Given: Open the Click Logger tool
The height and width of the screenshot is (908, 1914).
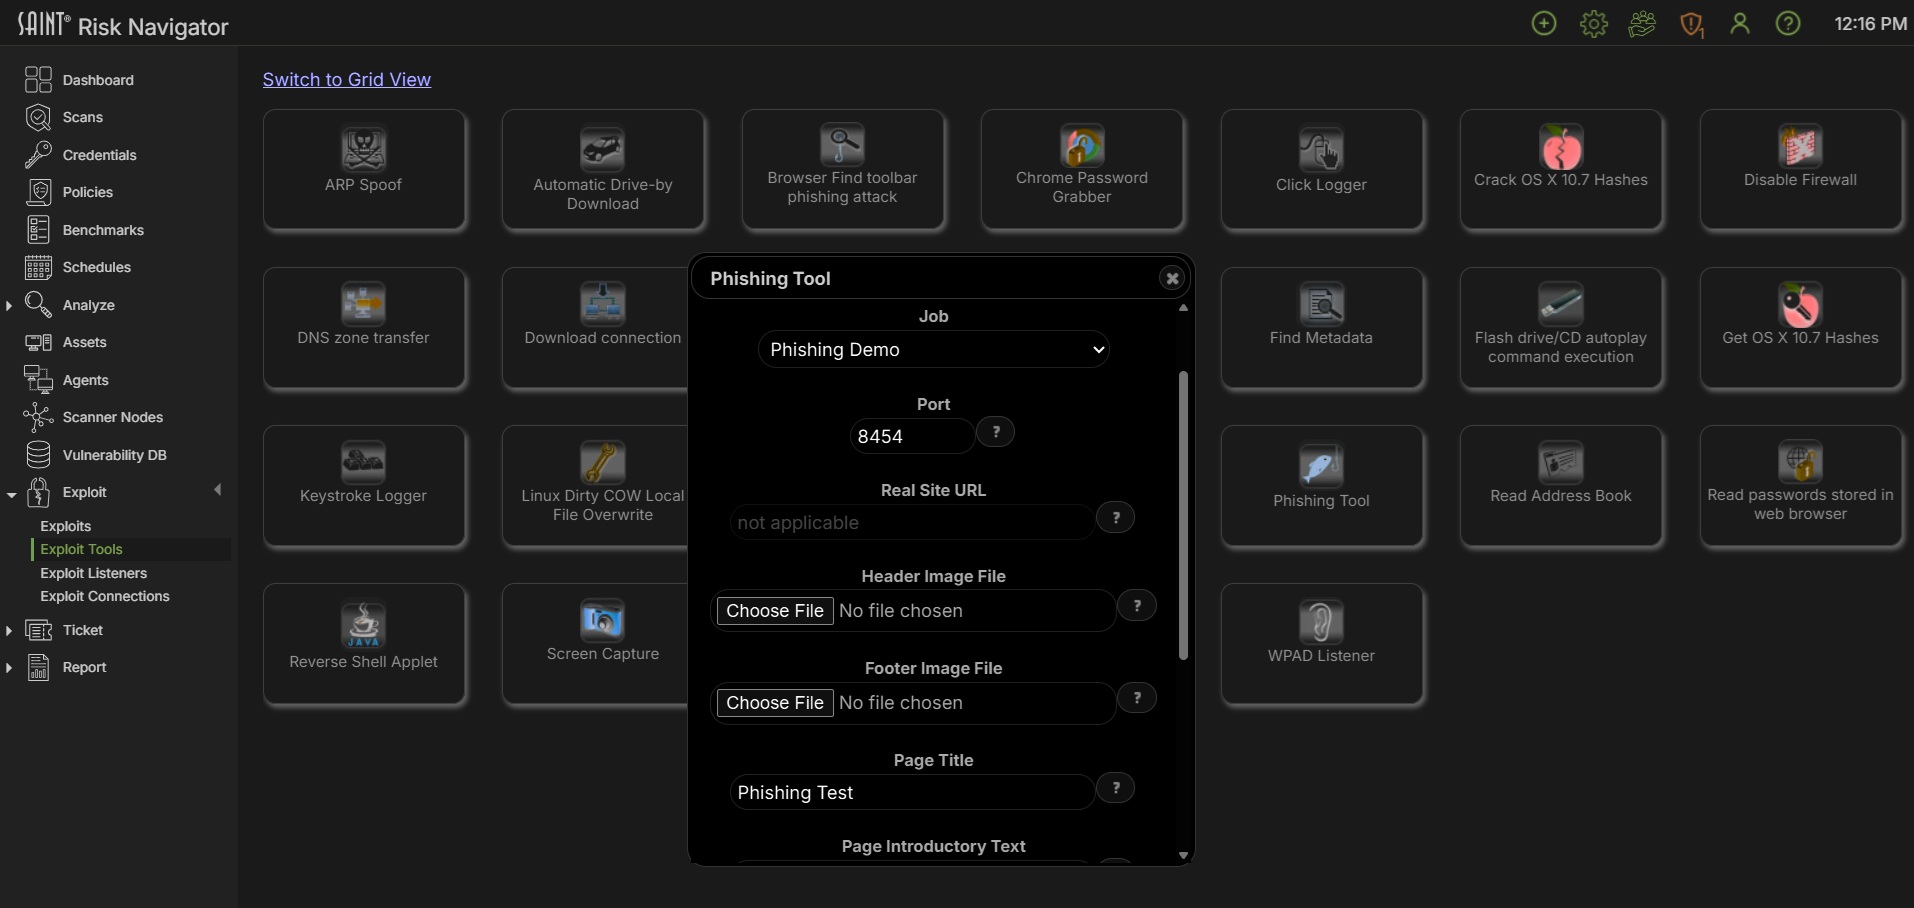Looking at the screenshot, I should 1322,169.
